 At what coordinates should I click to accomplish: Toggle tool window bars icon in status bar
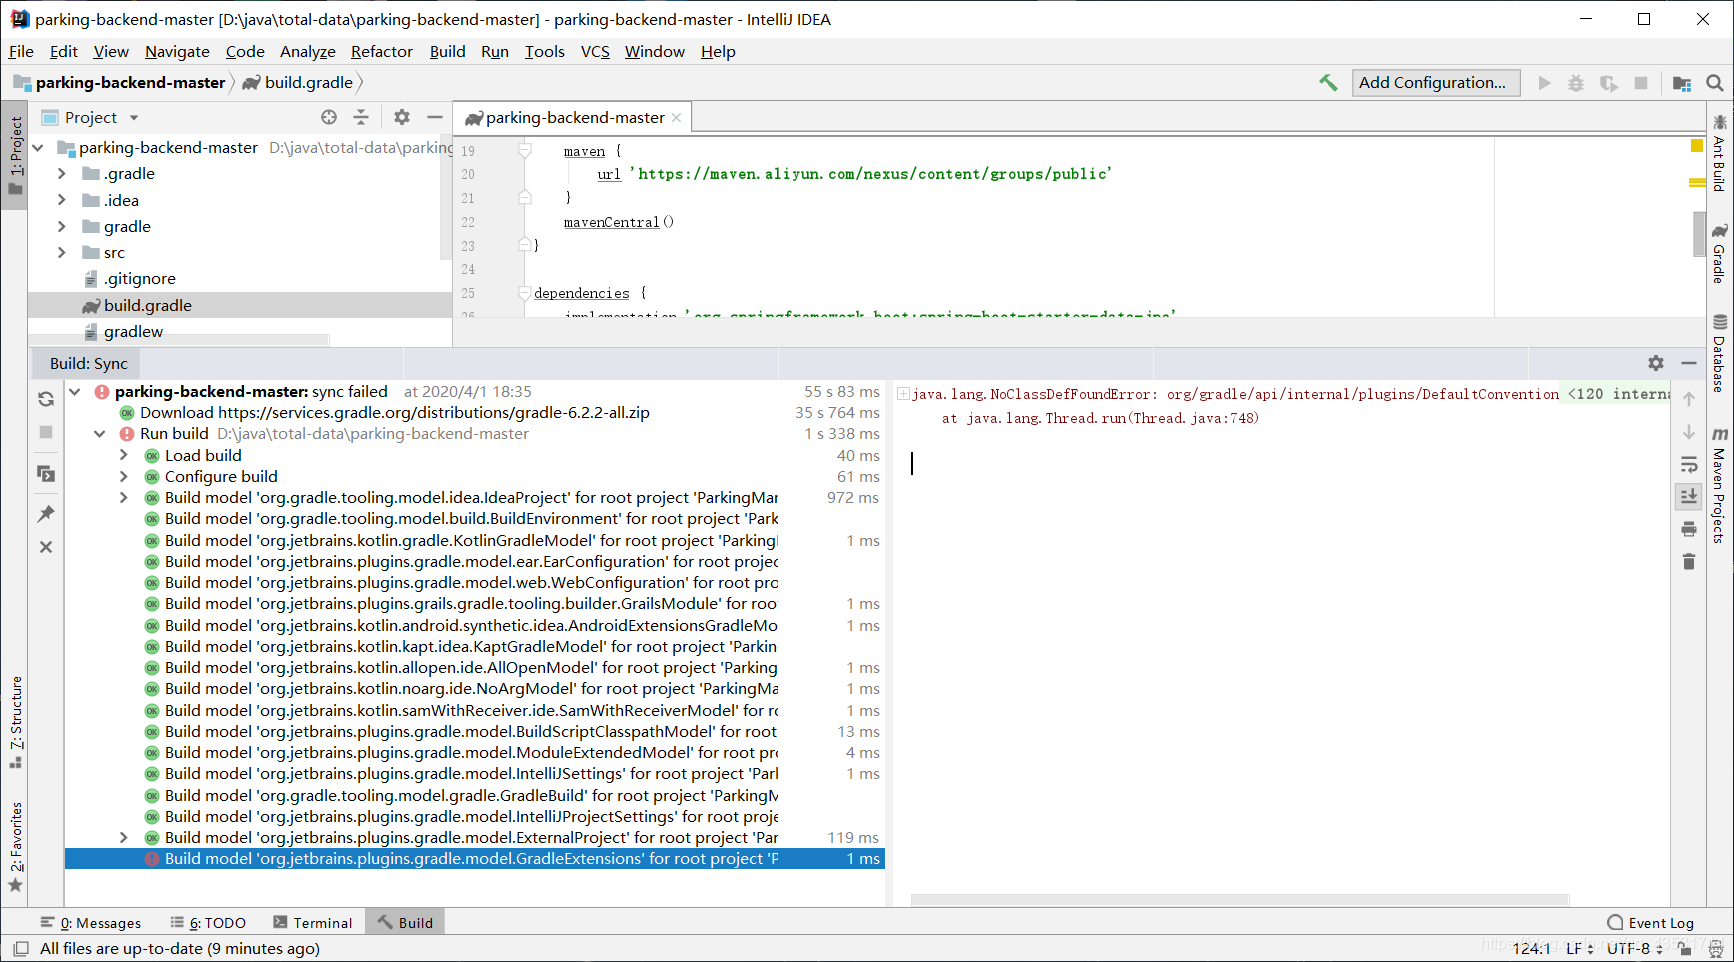20,948
